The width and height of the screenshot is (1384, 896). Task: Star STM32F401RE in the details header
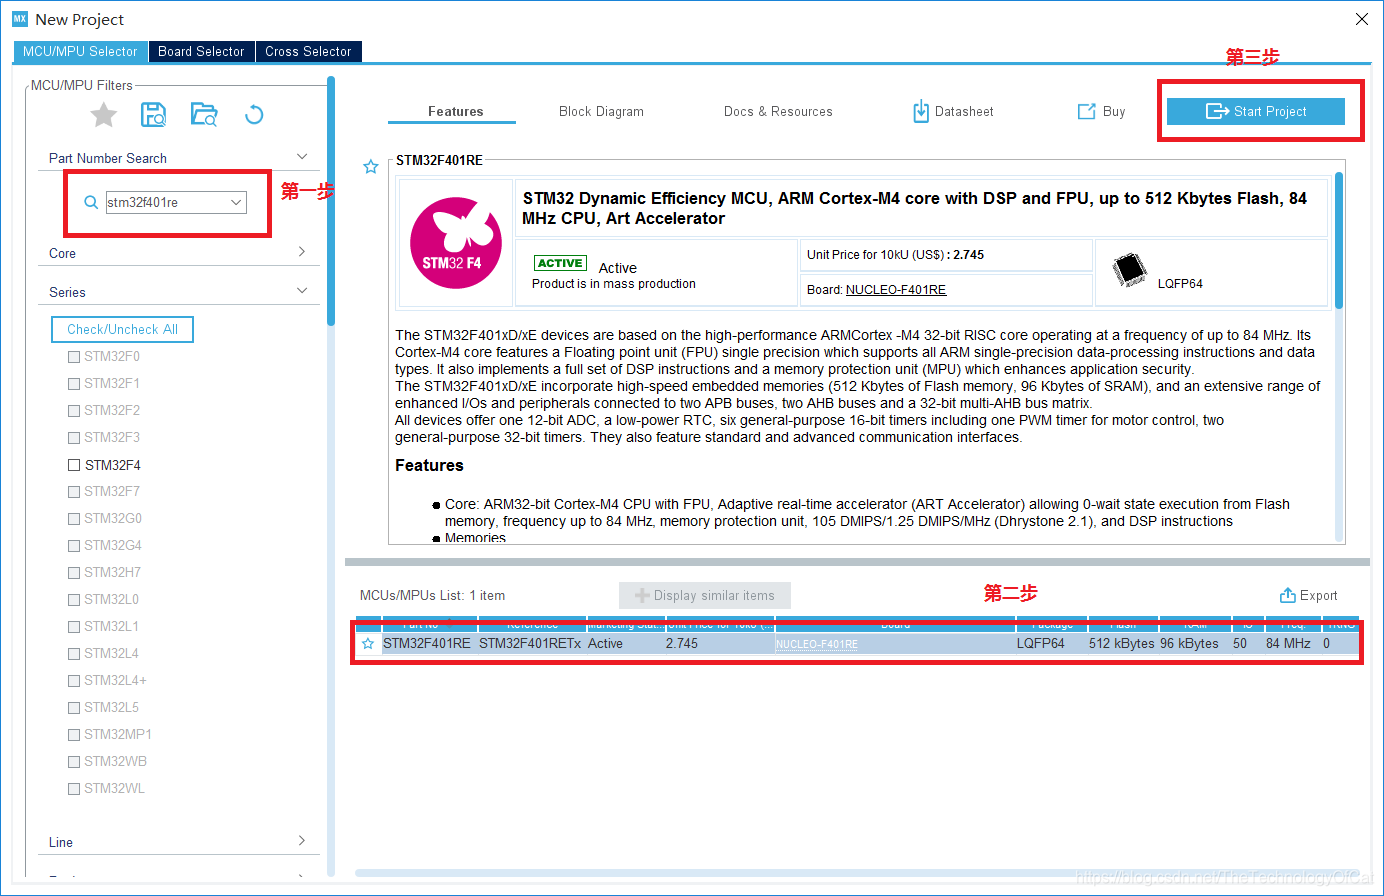371,167
